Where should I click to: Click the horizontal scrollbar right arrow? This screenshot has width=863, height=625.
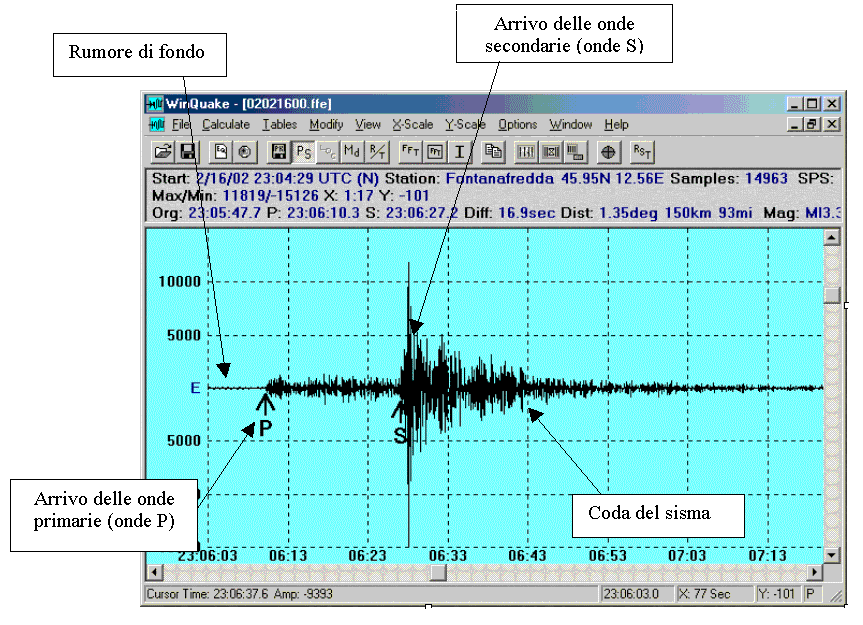[x=815, y=572]
